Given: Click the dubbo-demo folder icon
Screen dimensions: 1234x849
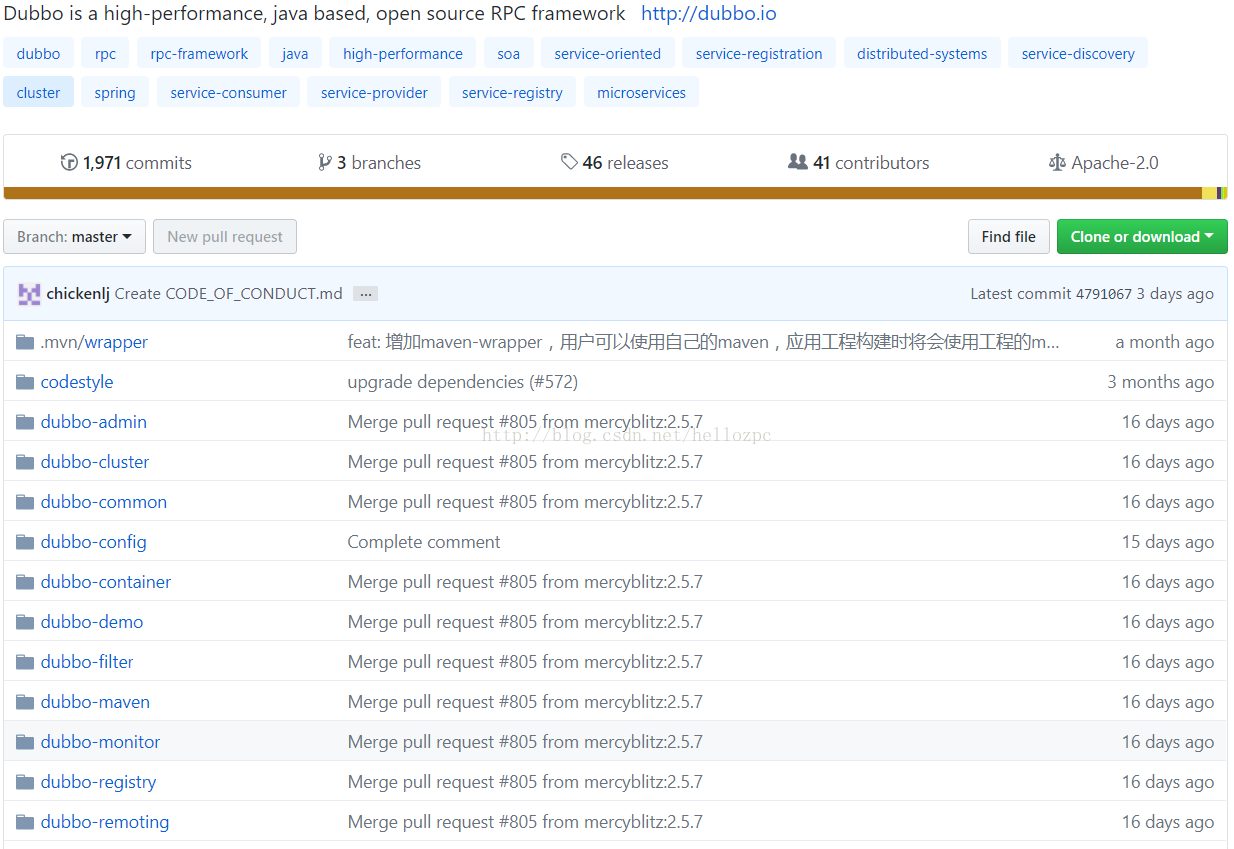Looking at the screenshot, I should 25,622.
